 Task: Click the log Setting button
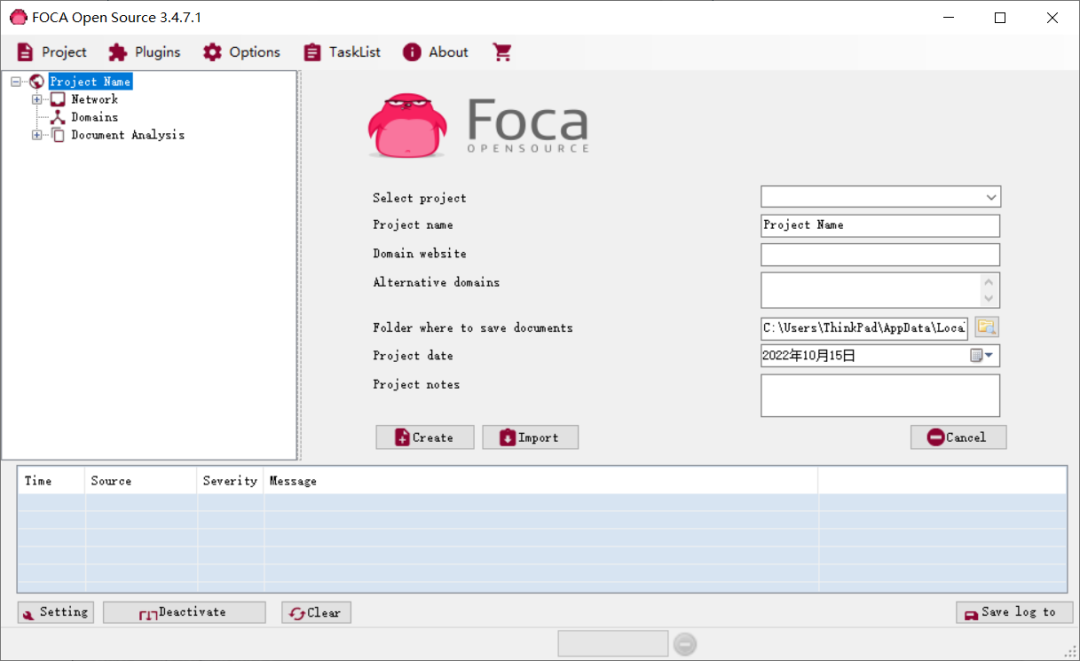[x=56, y=612]
